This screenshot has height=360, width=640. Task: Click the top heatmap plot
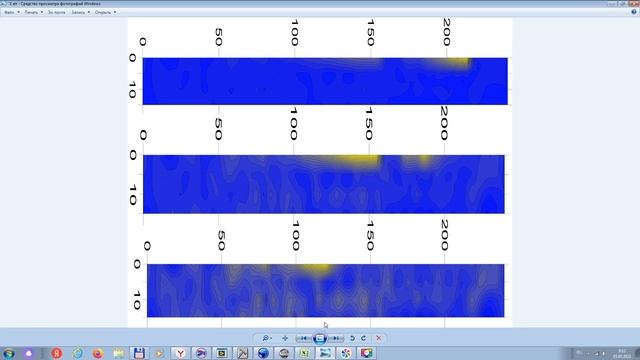coord(325,81)
